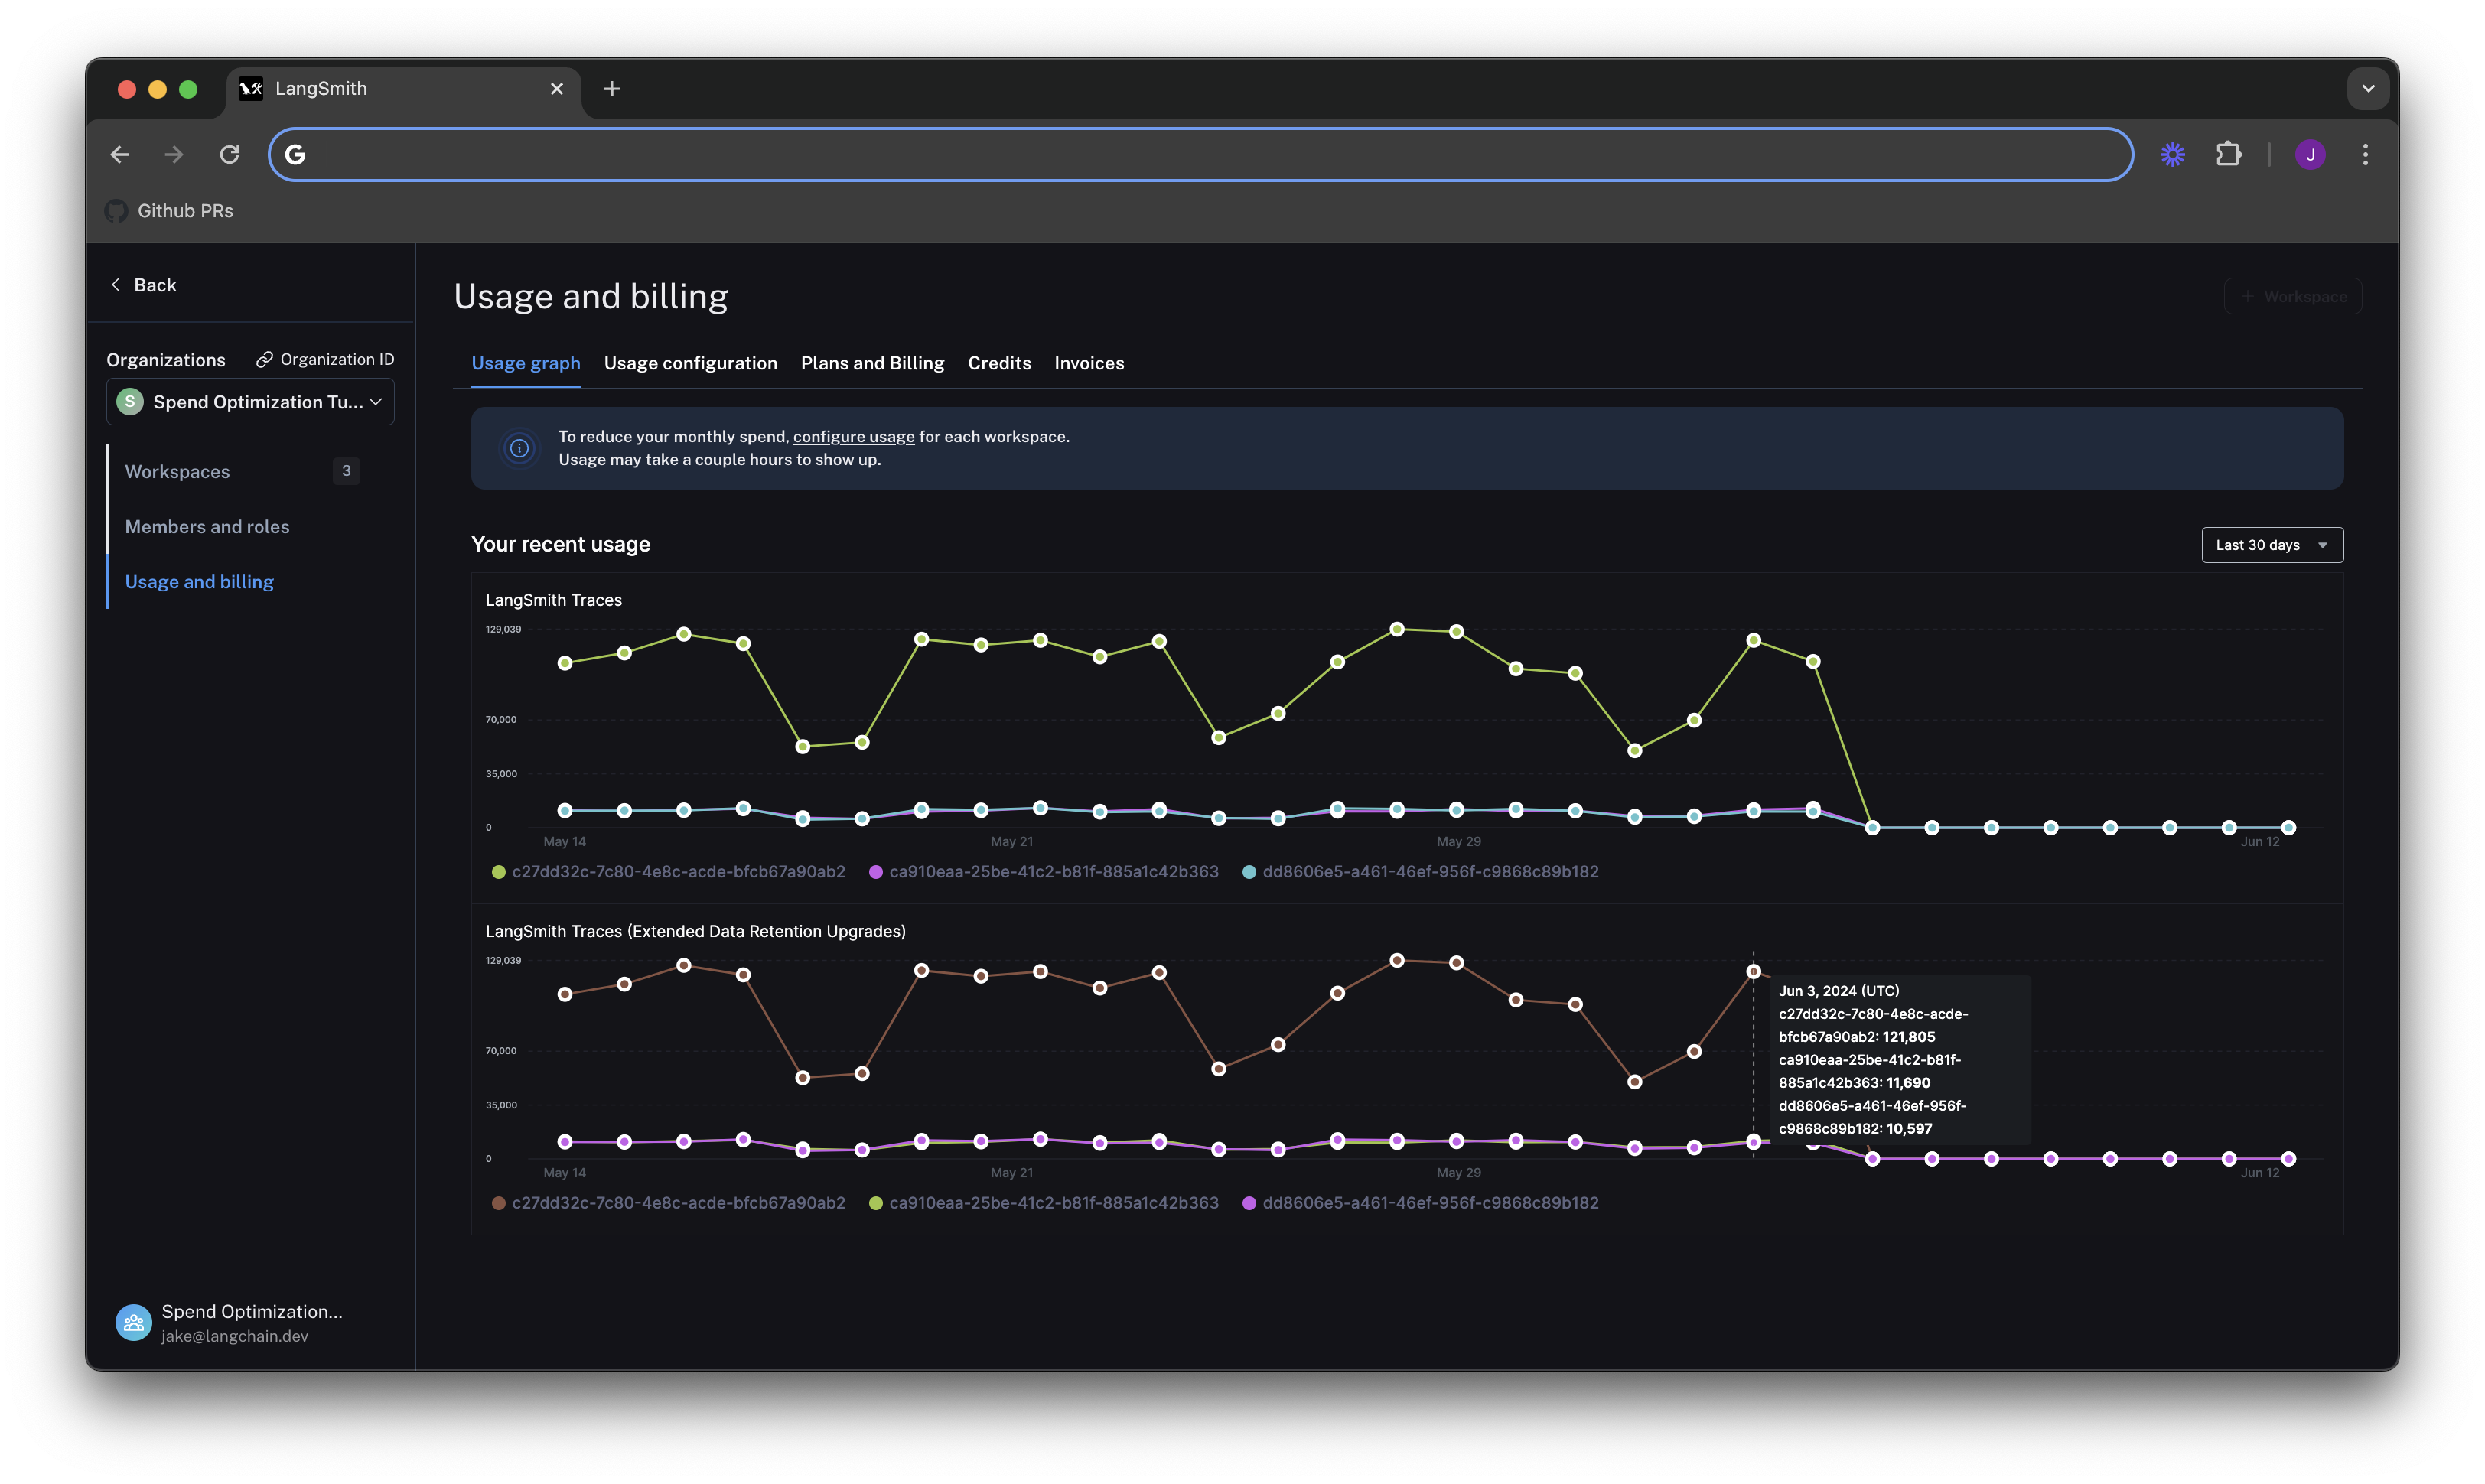Open the Invoices tab

pyautogui.click(x=1088, y=364)
